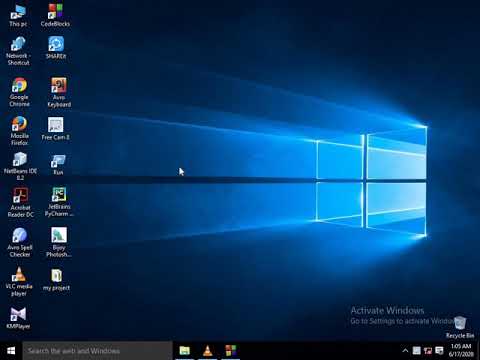Image resolution: width=480 pixels, height=360 pixels.
Task: Open the Action Center notifications icon
Action: (440, 351)
